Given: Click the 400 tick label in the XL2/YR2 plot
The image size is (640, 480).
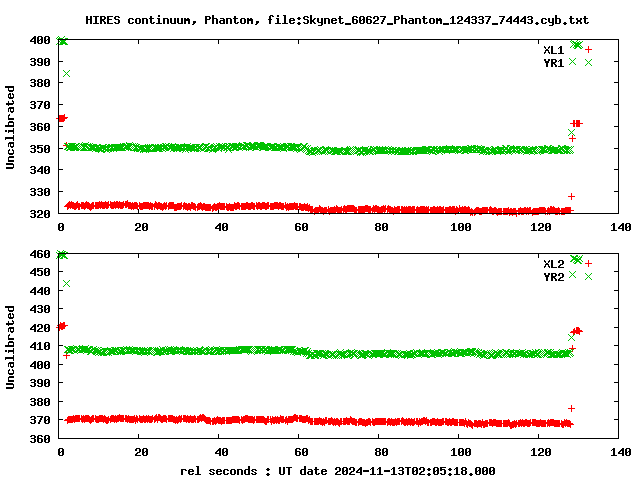Looking at the screenshot, I should 40,364.
